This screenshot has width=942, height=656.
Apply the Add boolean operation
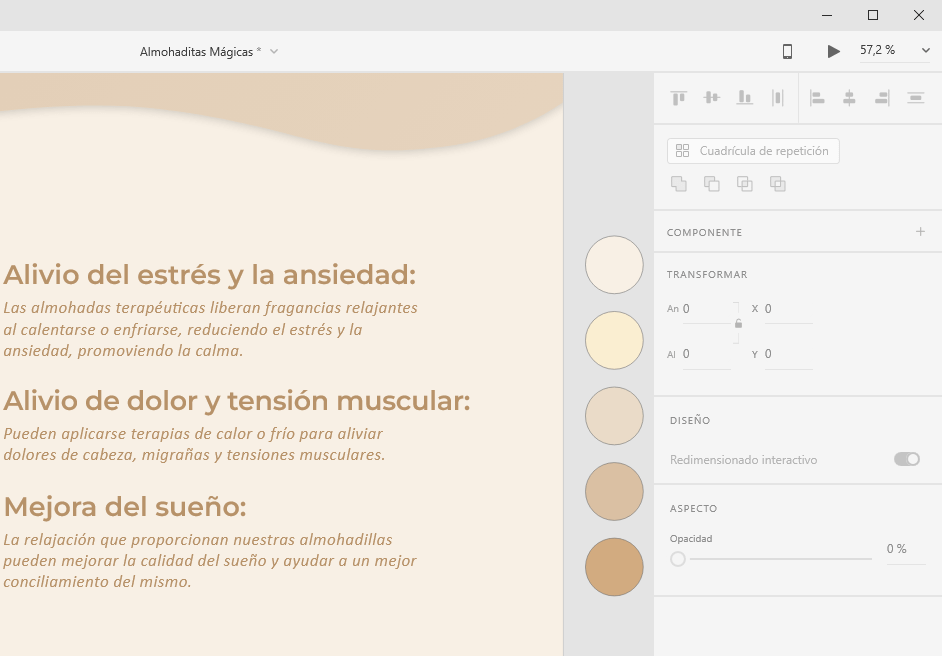(x=679, y=183)
